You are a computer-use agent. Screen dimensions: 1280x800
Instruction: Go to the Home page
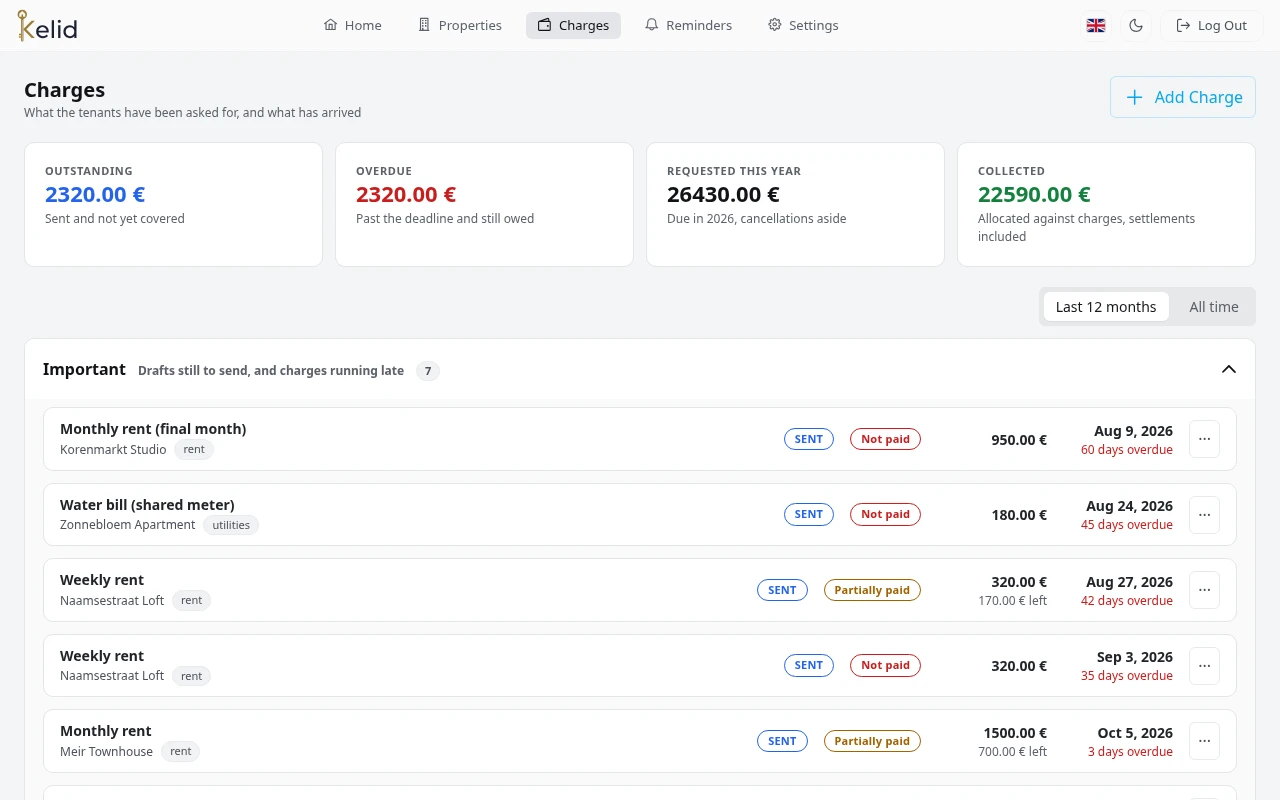[353, 25]
